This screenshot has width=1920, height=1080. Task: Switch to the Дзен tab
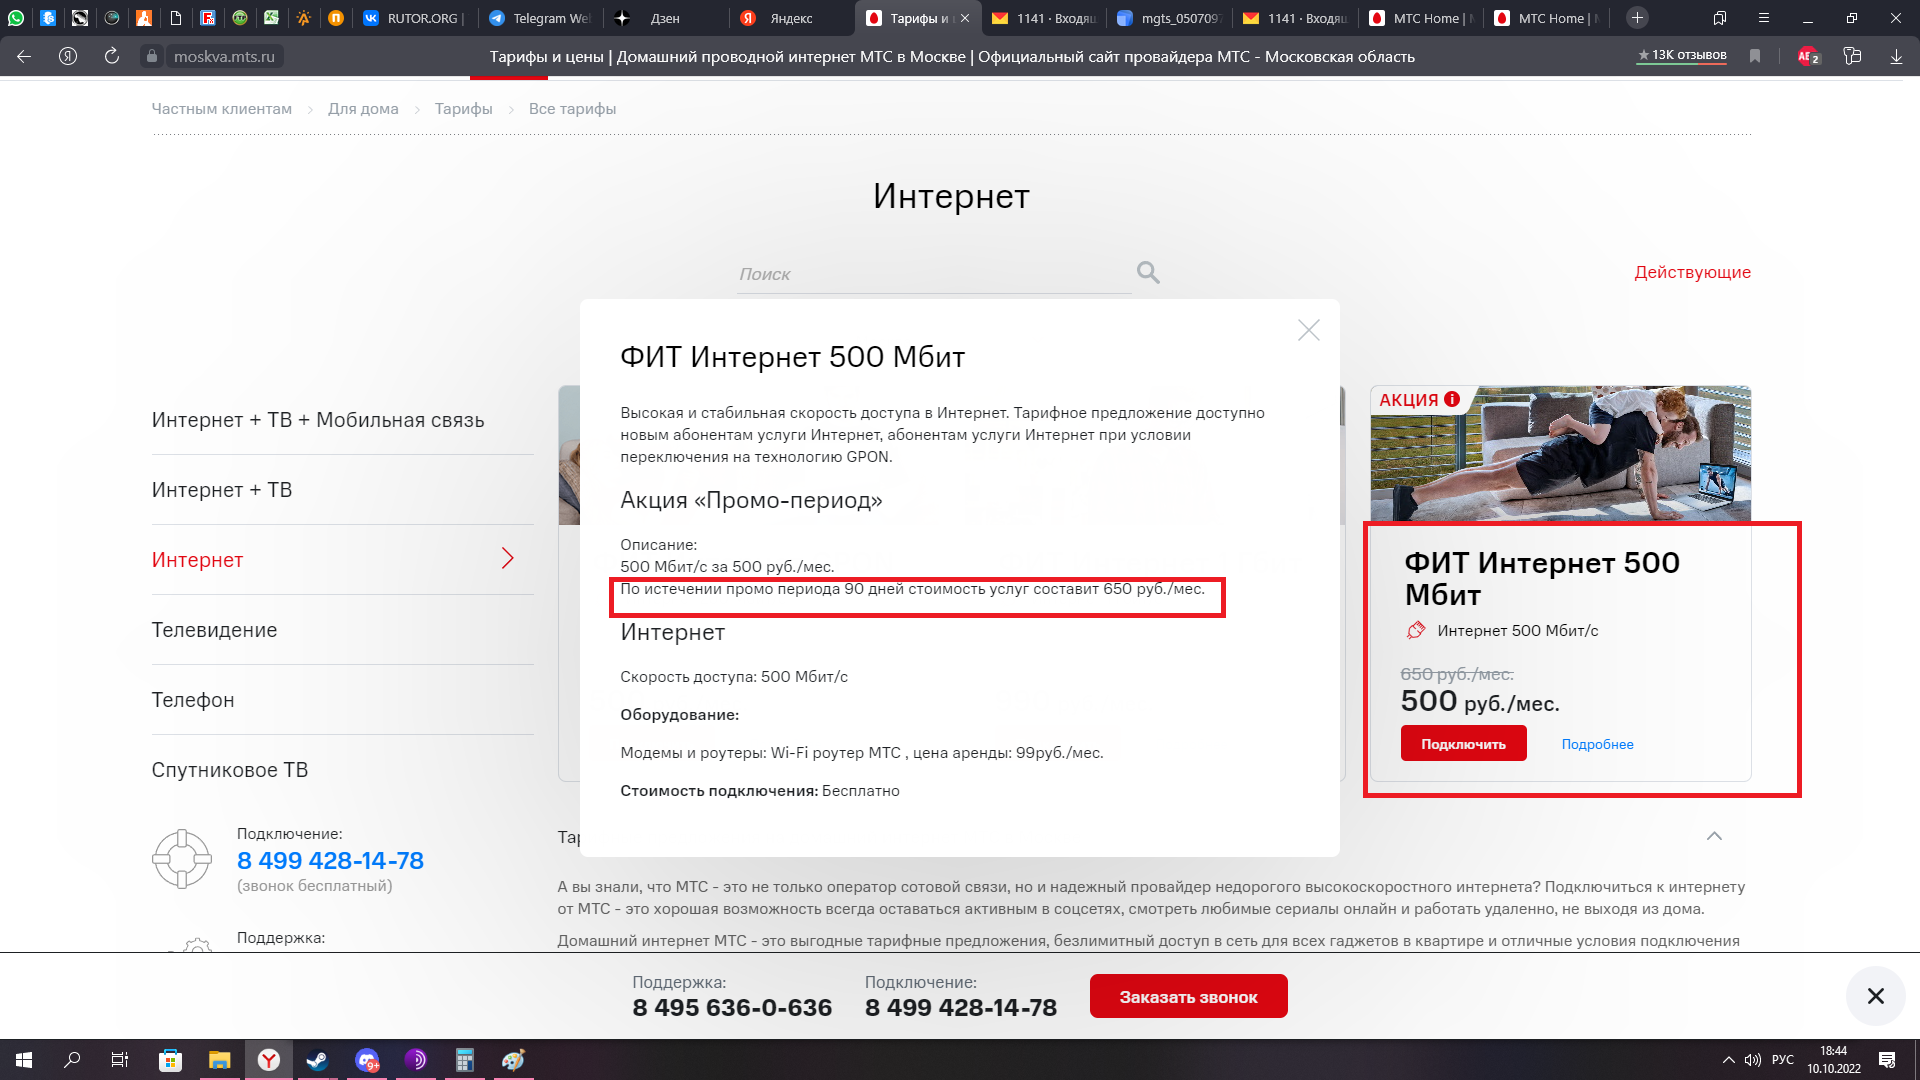click(665, 18)
